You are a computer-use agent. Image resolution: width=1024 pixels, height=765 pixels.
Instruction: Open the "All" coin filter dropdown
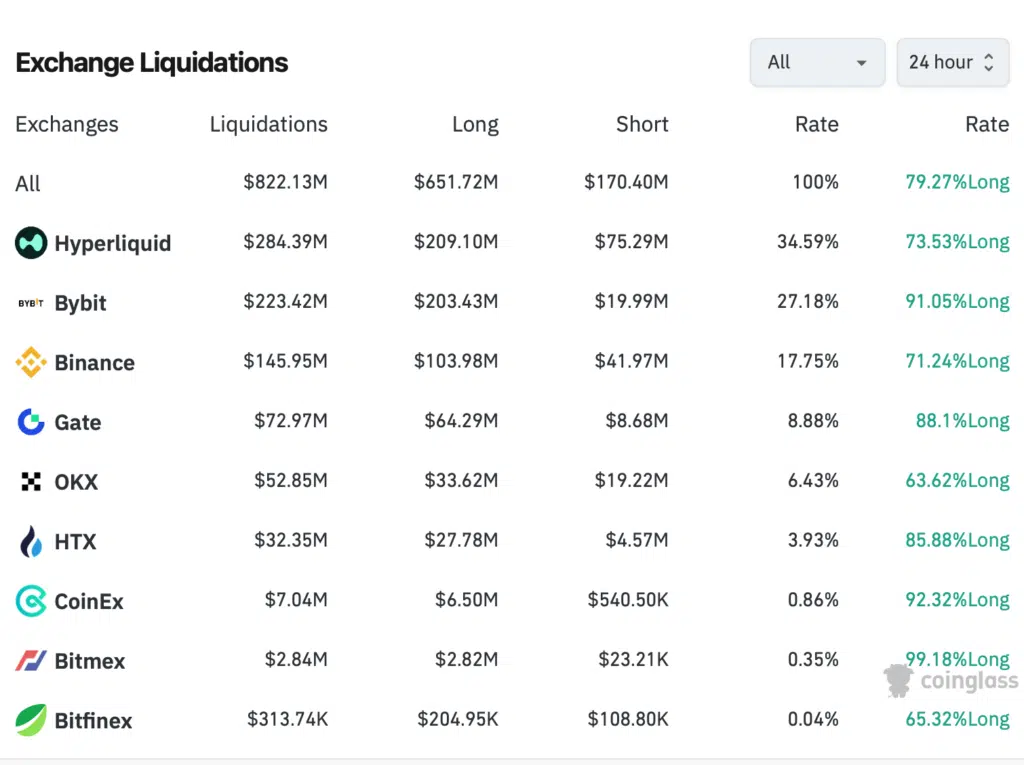point(817,62)
